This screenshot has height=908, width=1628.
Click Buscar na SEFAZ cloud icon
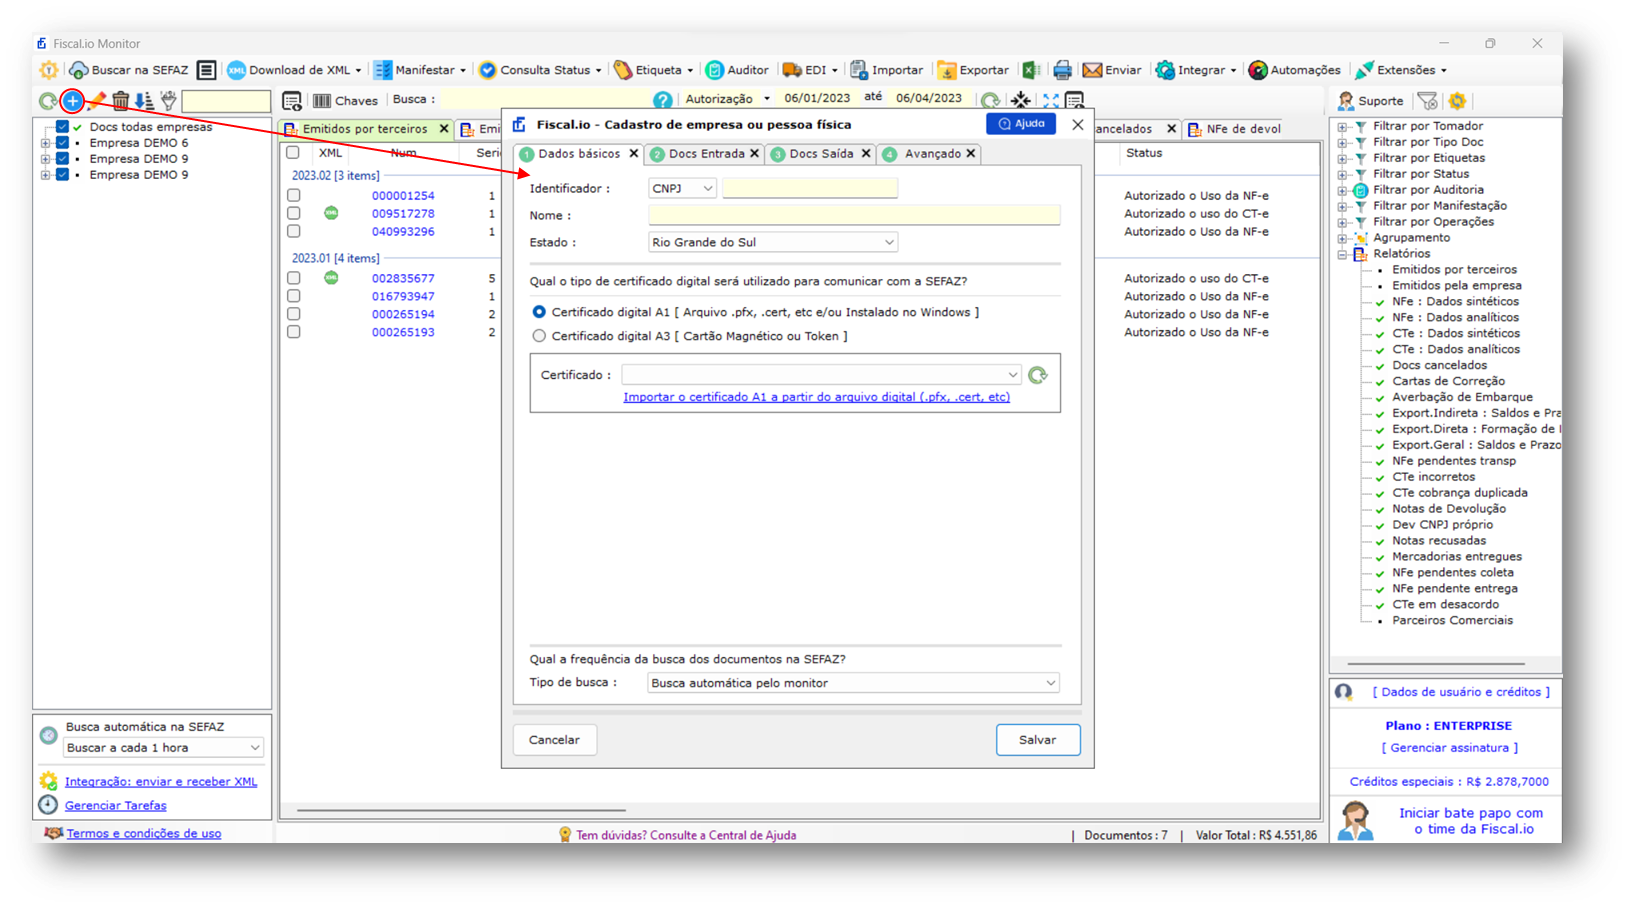click(x=78, y=70)
